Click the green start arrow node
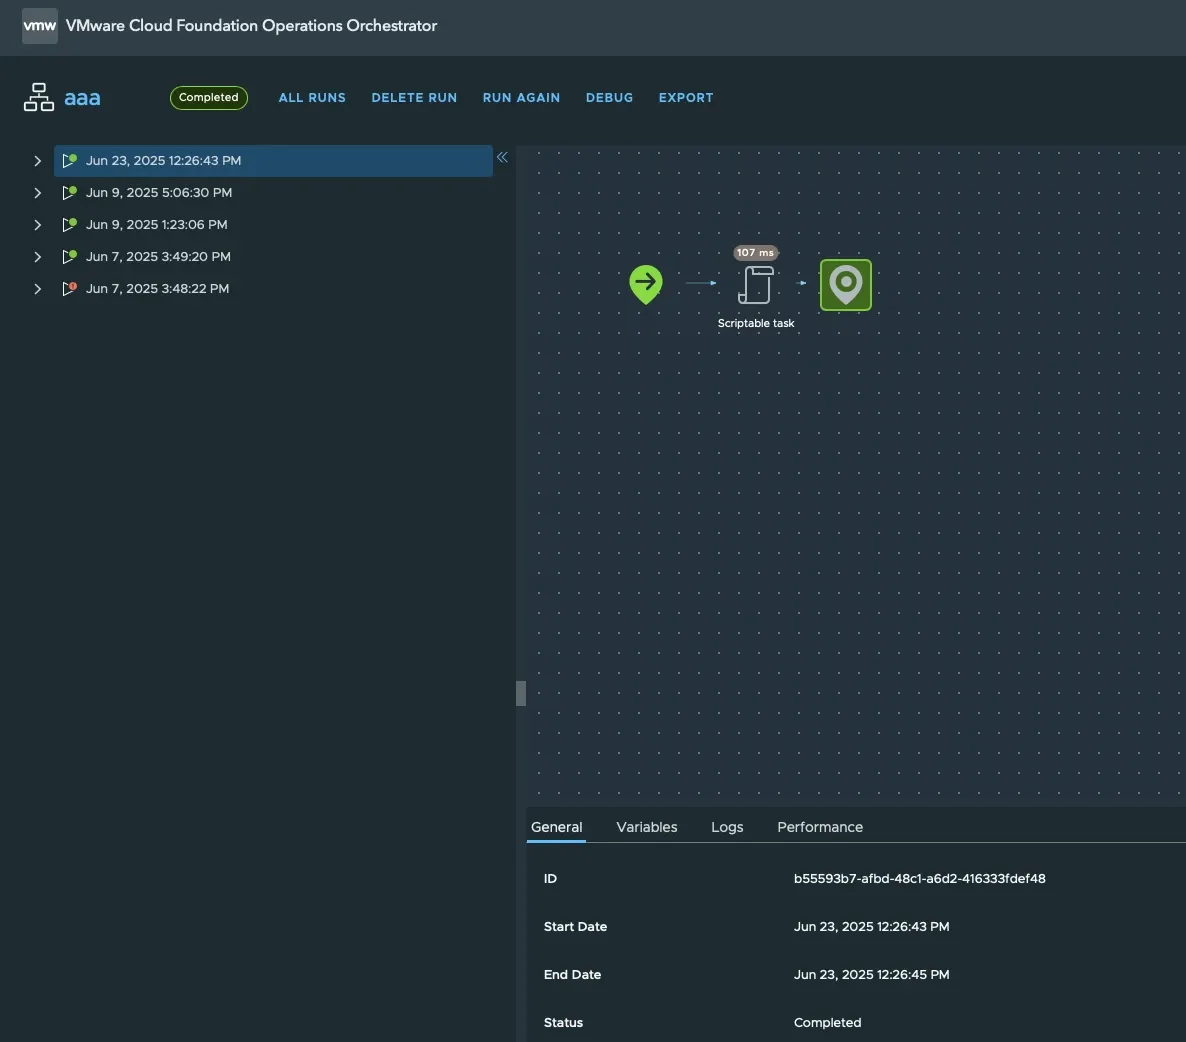 pyautogui.click(x=646, y=284)
